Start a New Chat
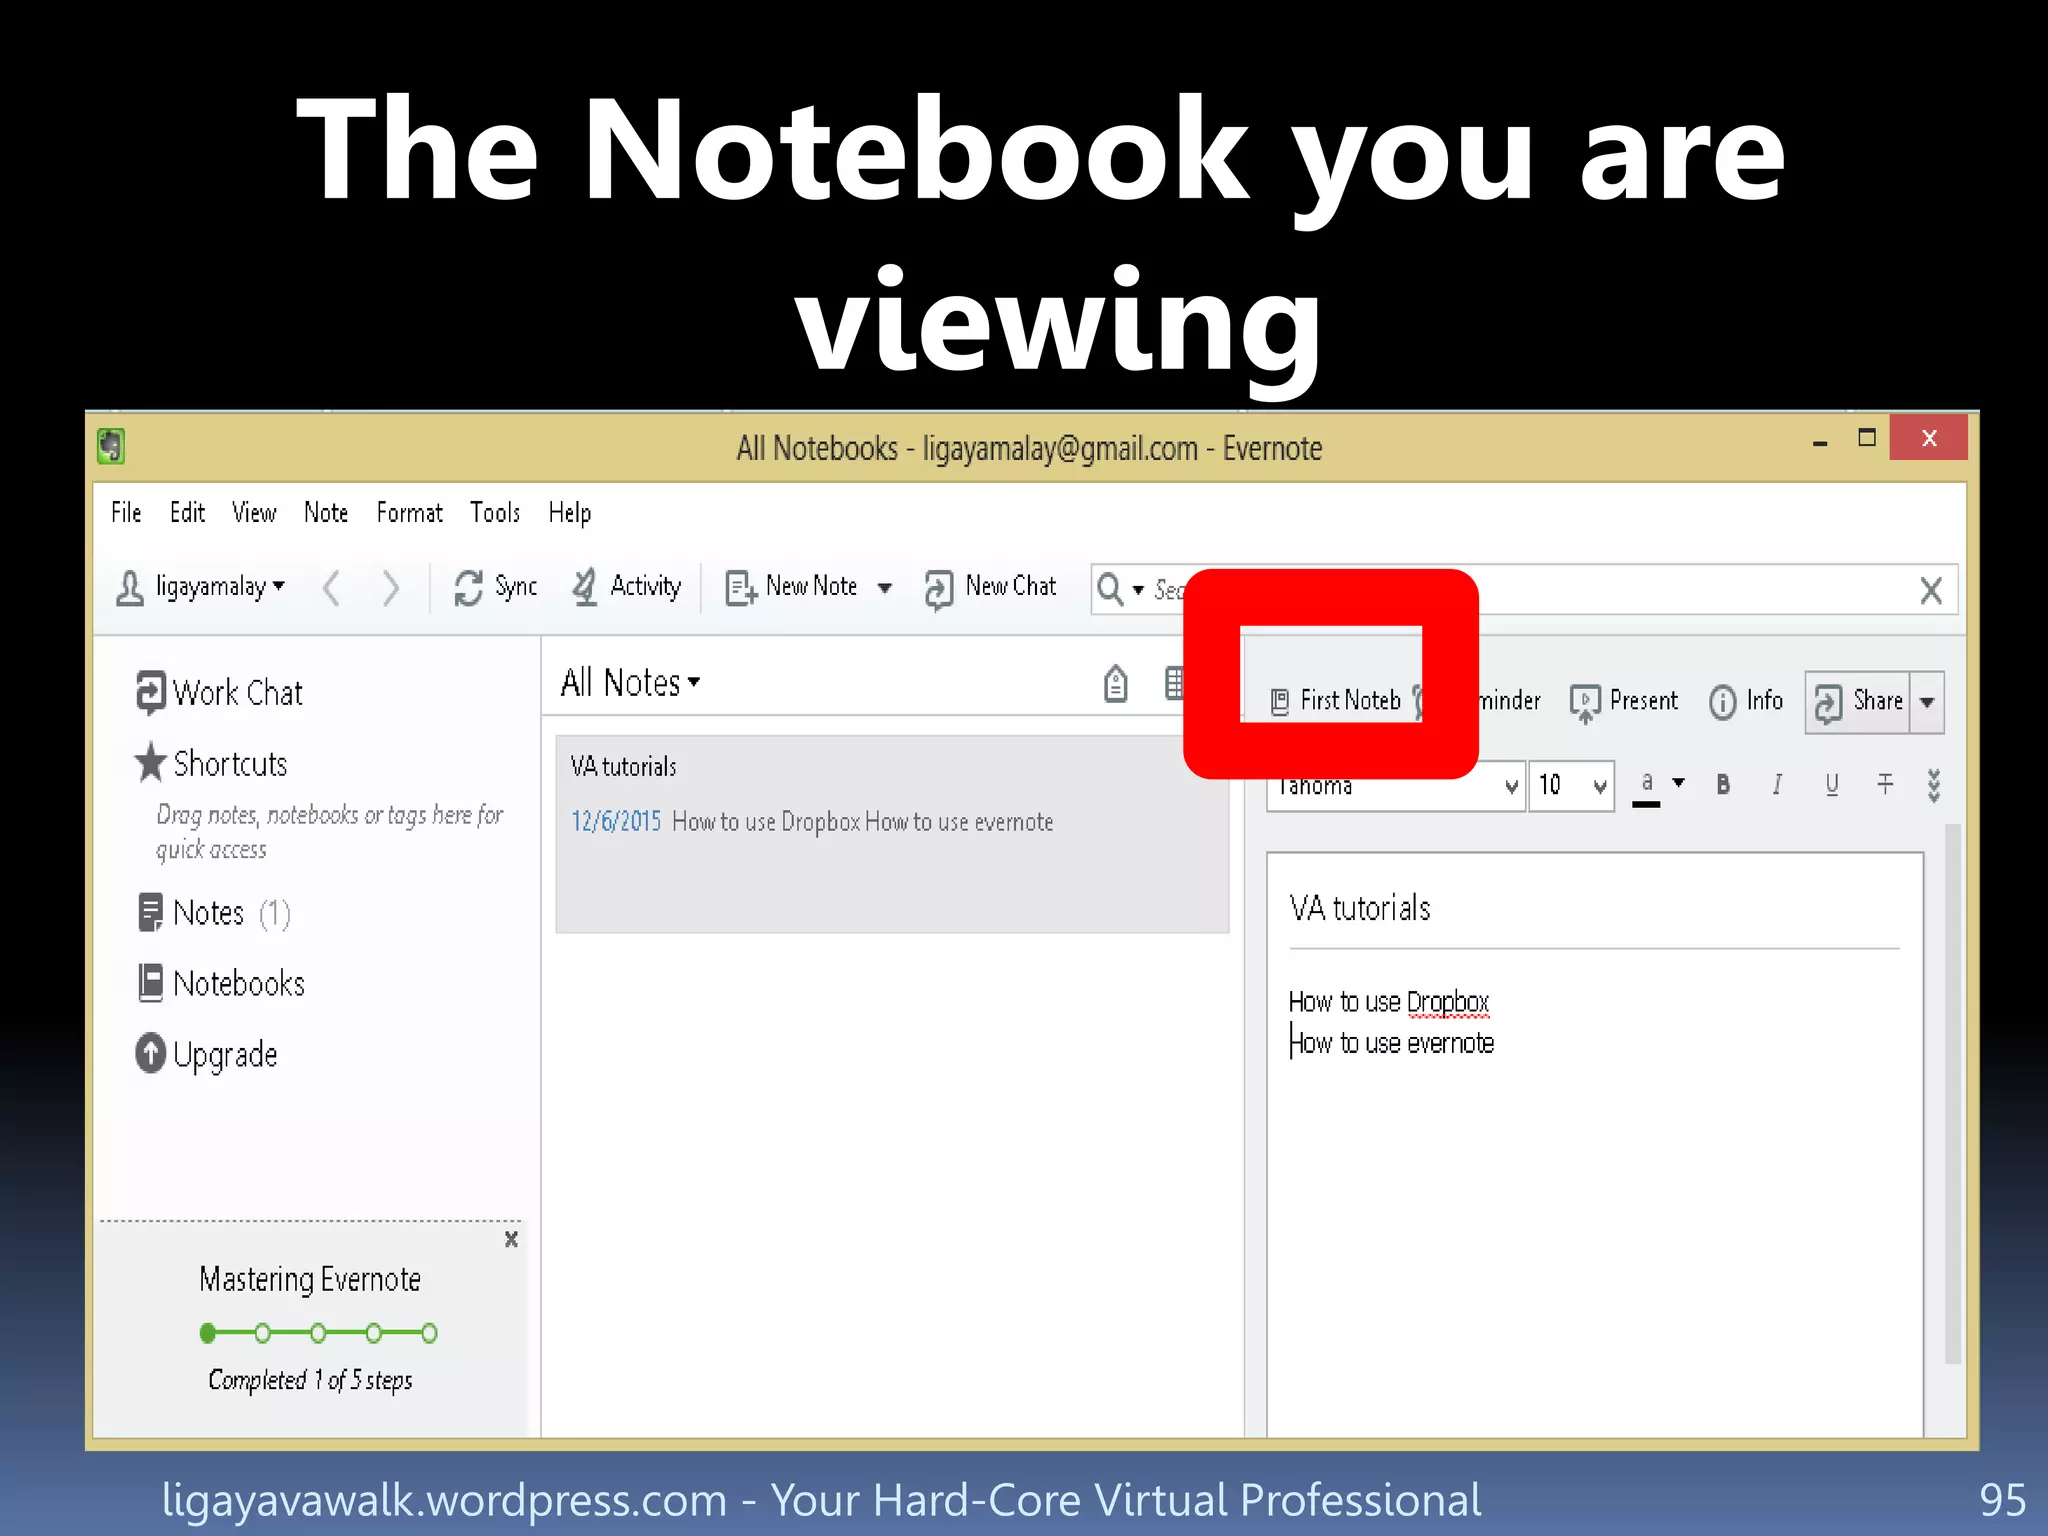The height and width of the screenshot is (1536, 2048). tap(990, 587)
